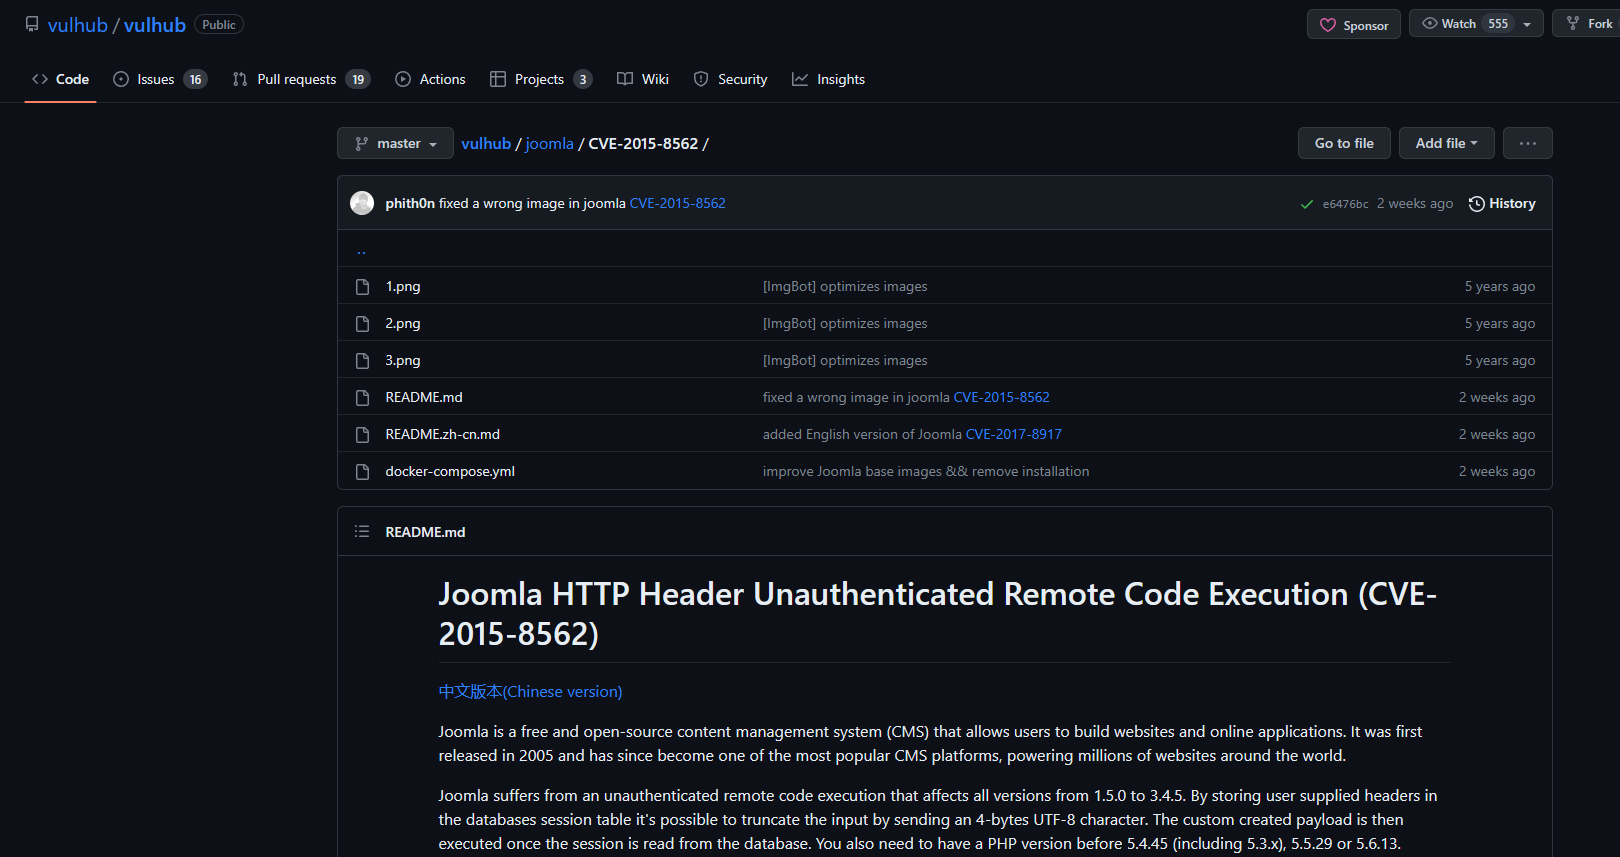Viewport: 1620px width, 857px height.
Task: Navigate to vulhub root in breadcrumb
Action: (486, 143)
